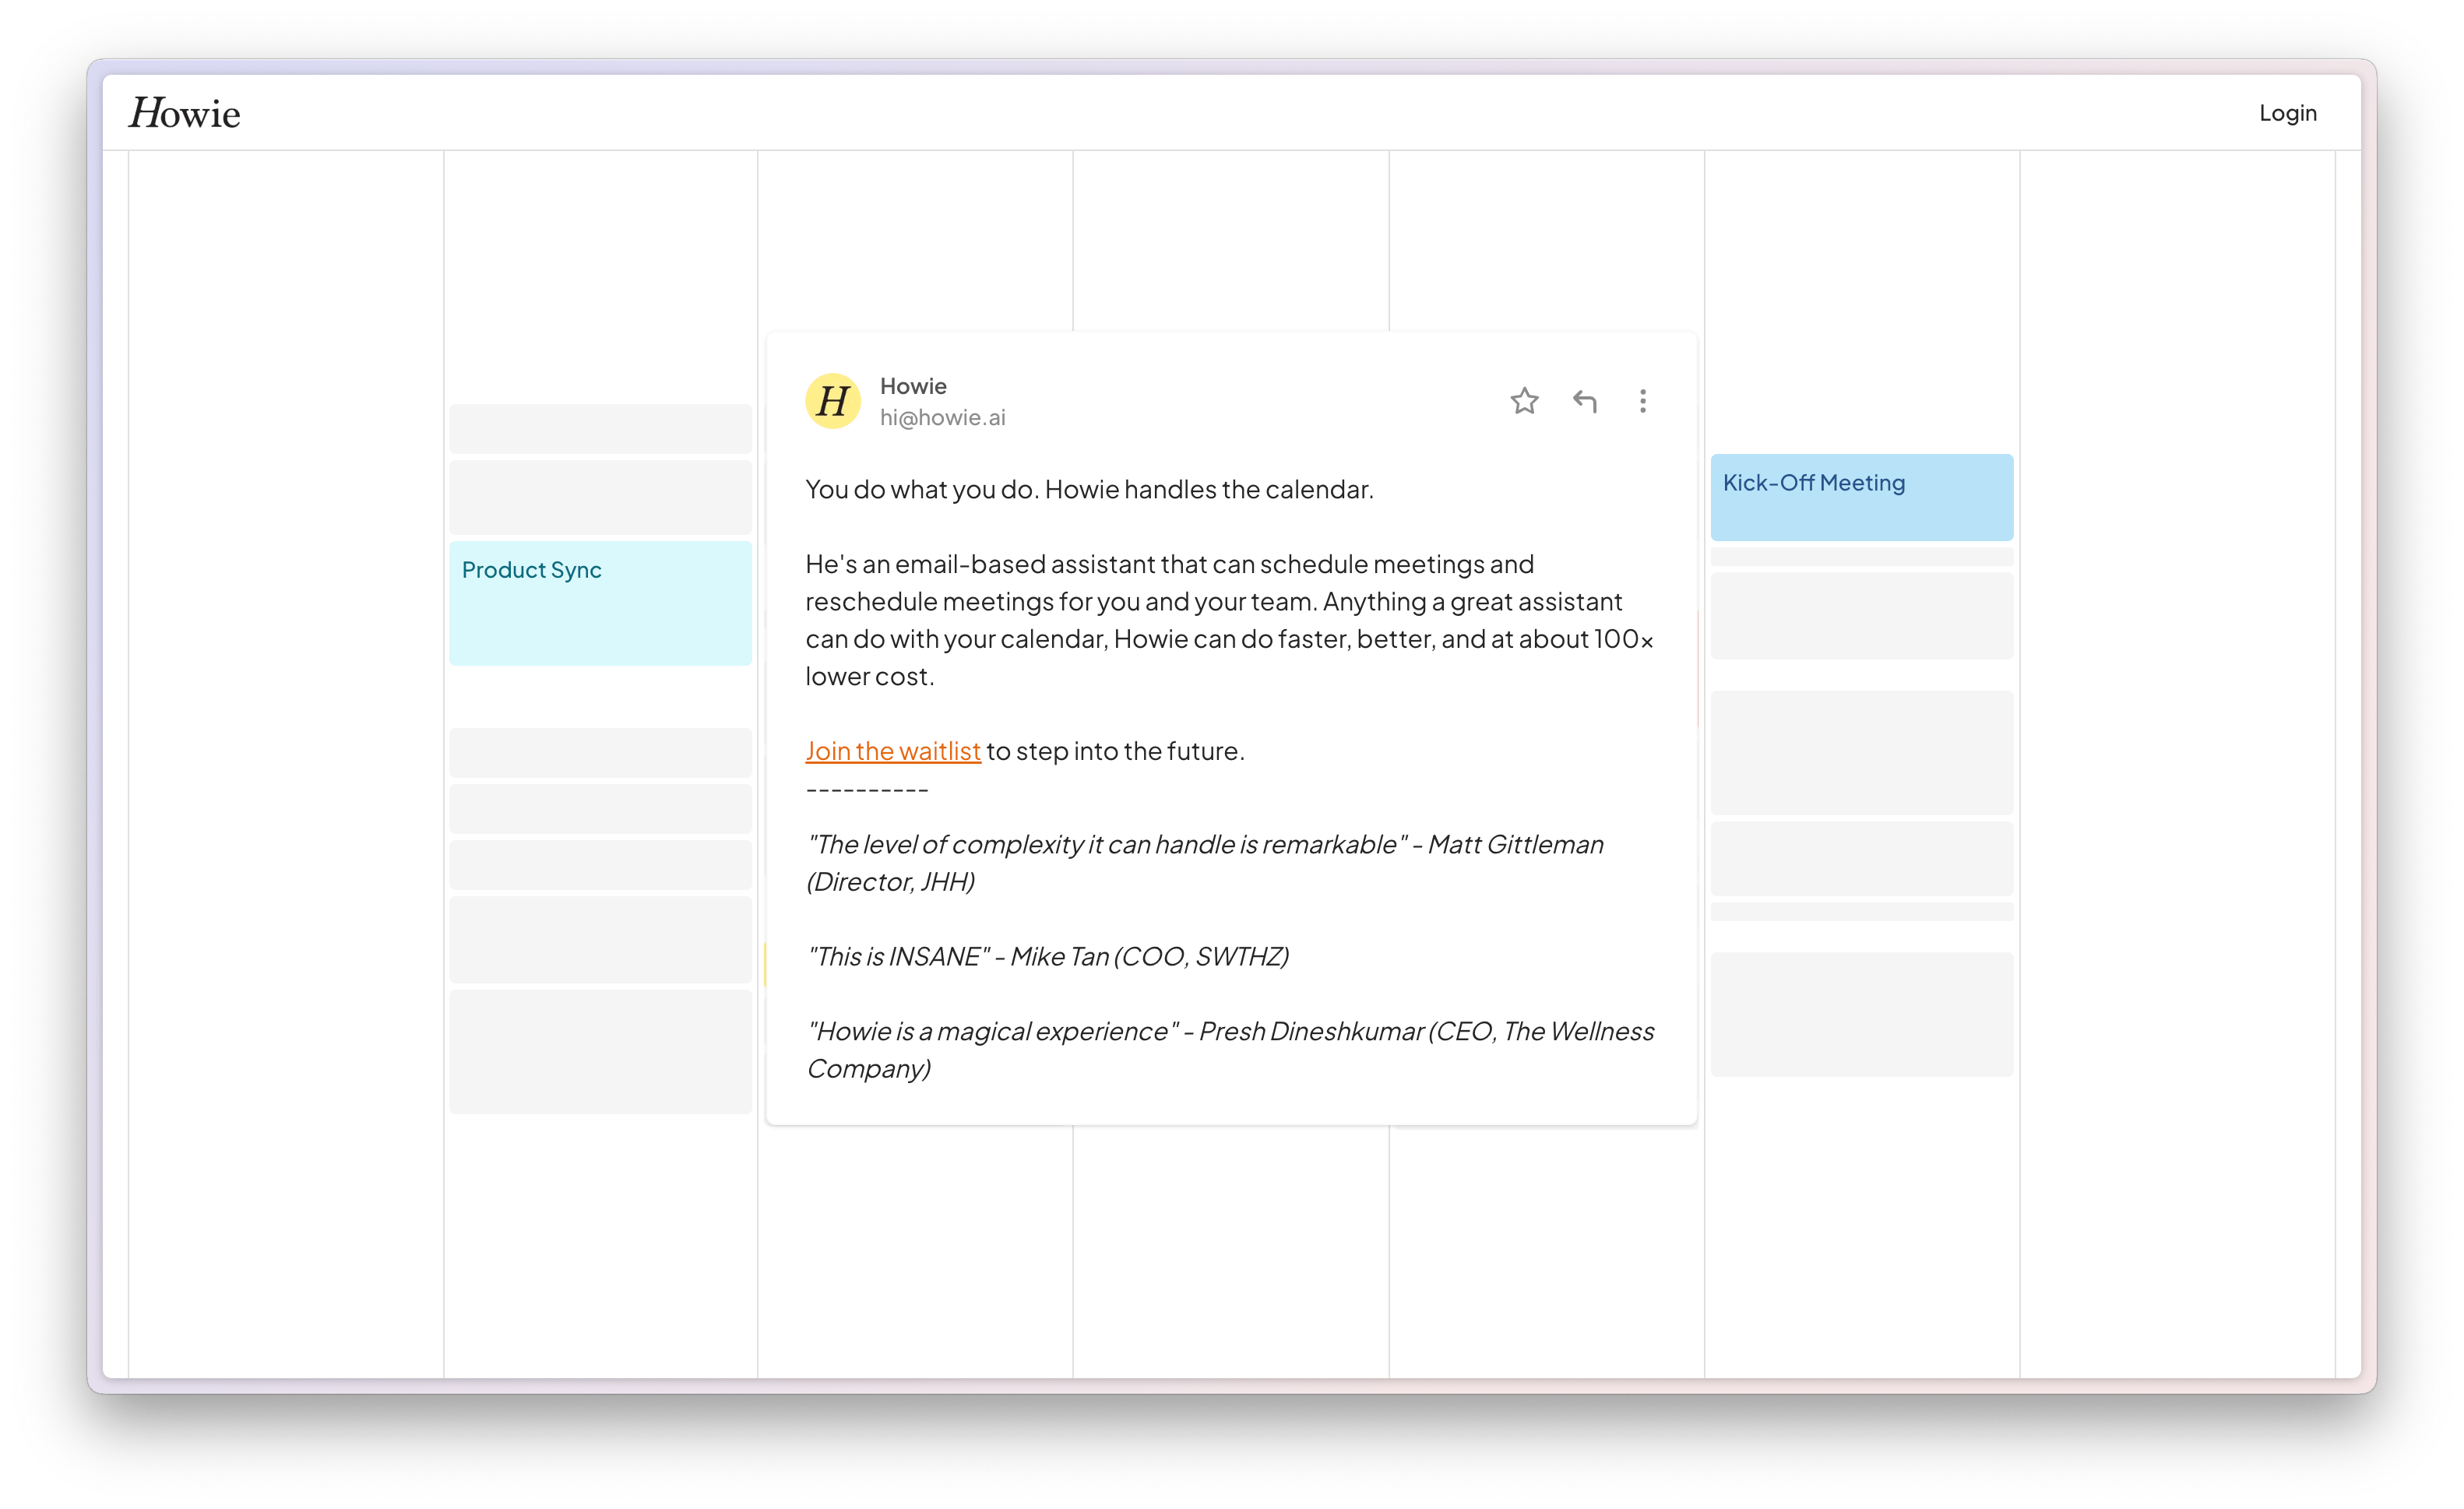Follow the Join the waitlist link

click(x=893, y=750)
